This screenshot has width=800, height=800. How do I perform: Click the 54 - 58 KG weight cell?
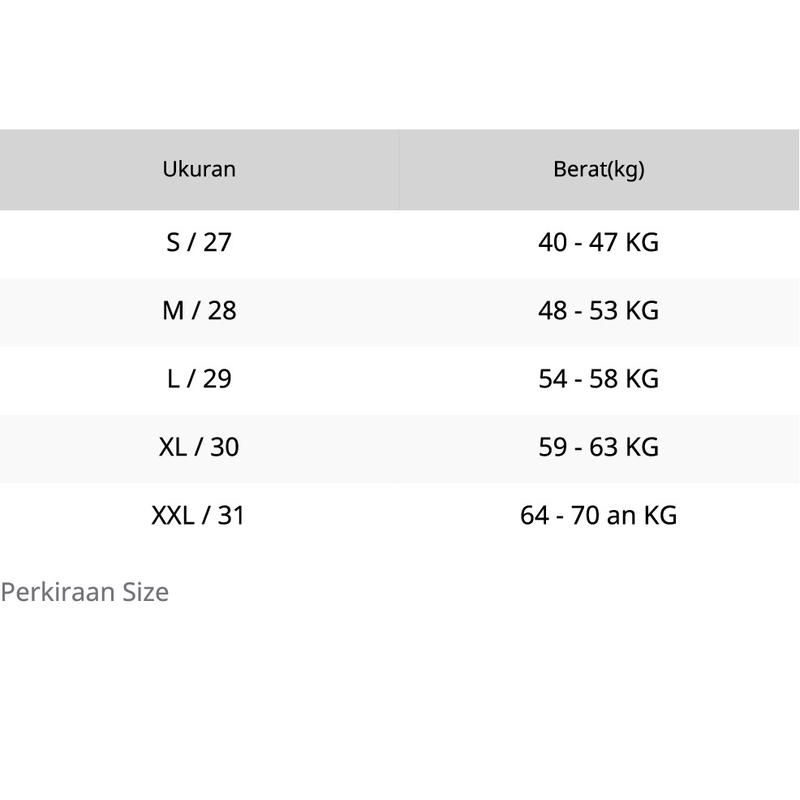599,379
